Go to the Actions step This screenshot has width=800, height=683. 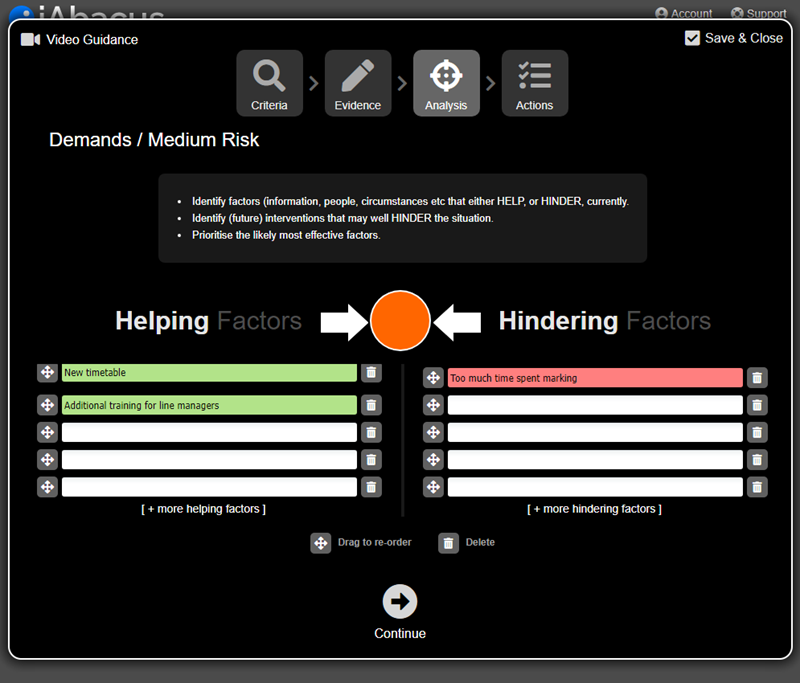click(535, 83)
